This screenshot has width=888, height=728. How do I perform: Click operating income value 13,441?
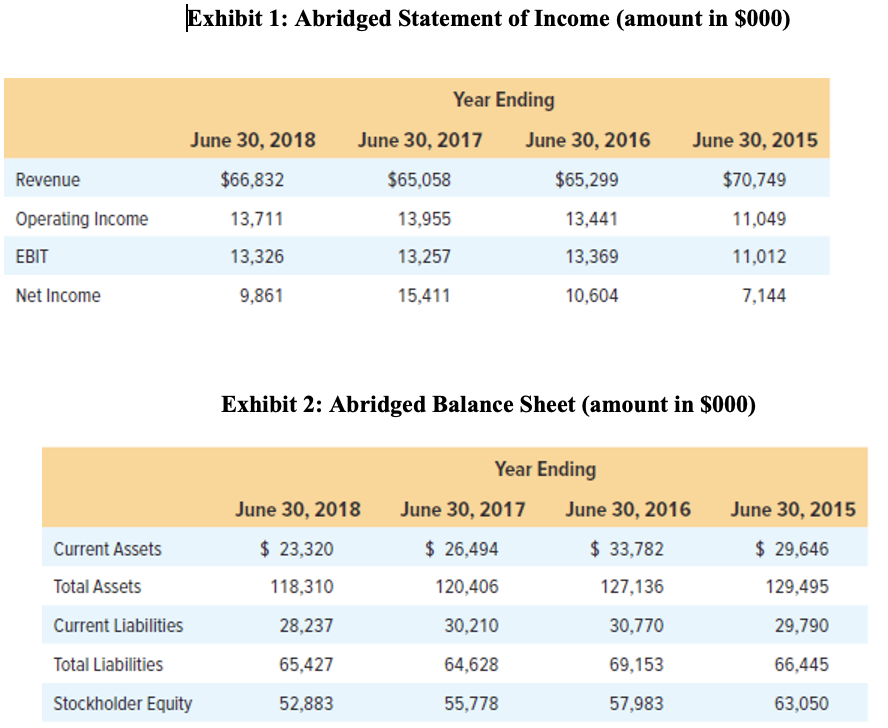[x=592, y=219]
